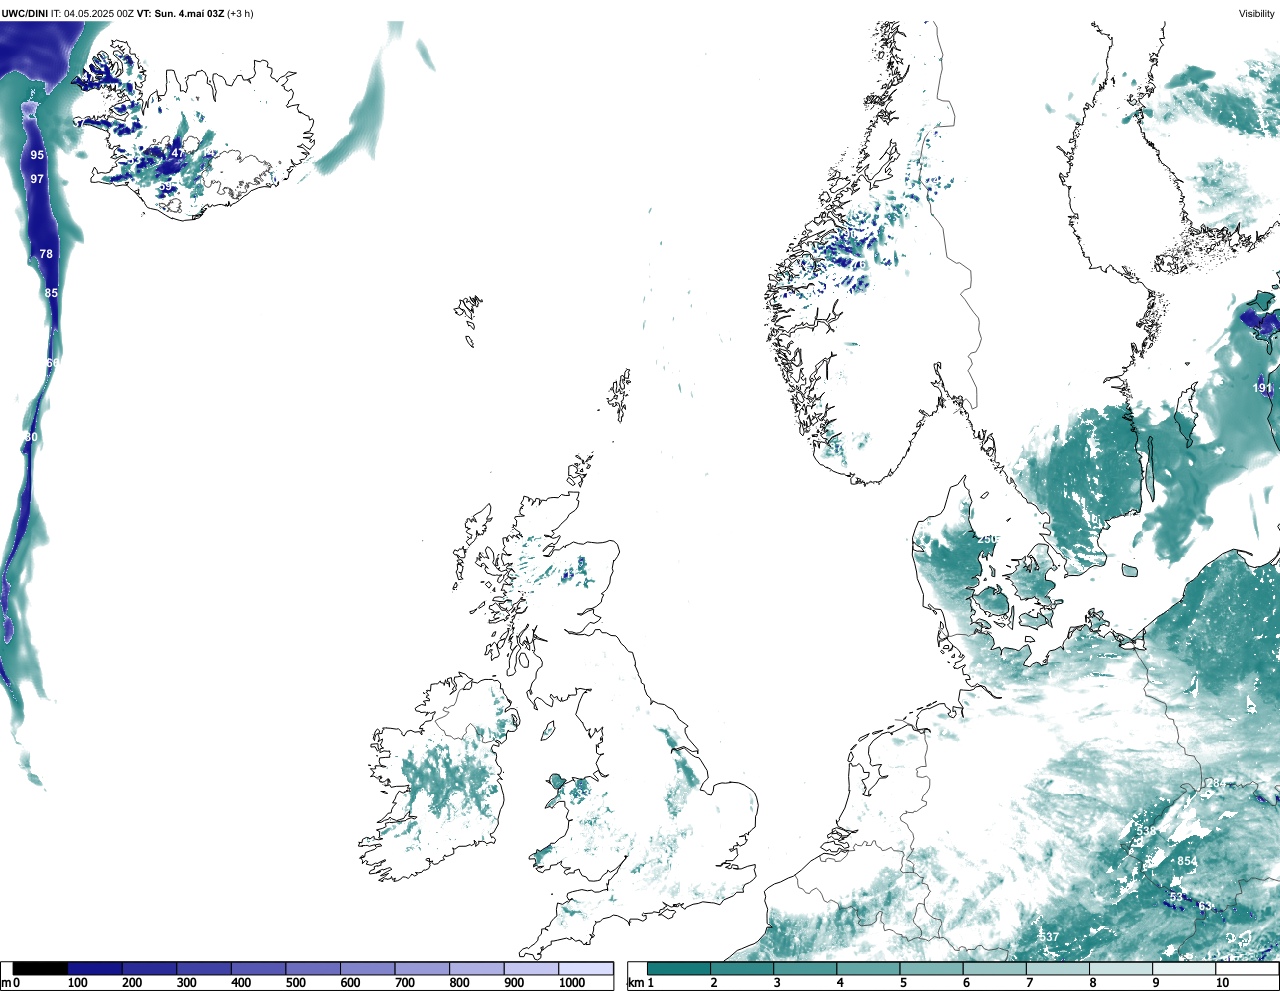Click the valid time 'Sun. 4.mai 03Z'
1280x991 pixels.
190,14
